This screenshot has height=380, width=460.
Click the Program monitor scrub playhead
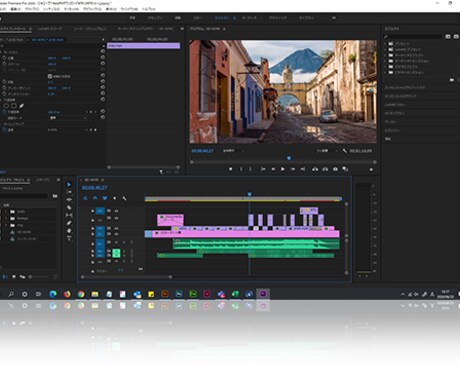point(289,158)
